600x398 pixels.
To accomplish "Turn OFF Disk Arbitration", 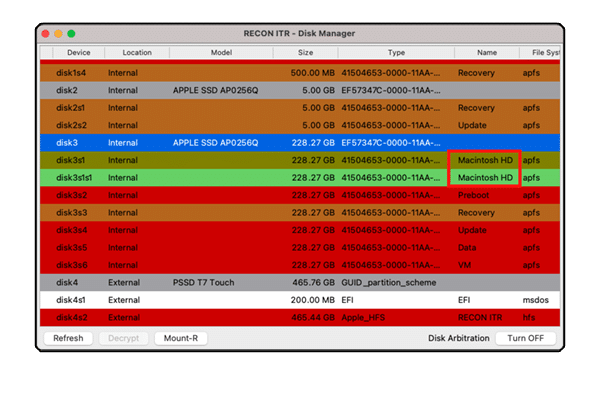I will pyautogui.click(x=525, y=338).
